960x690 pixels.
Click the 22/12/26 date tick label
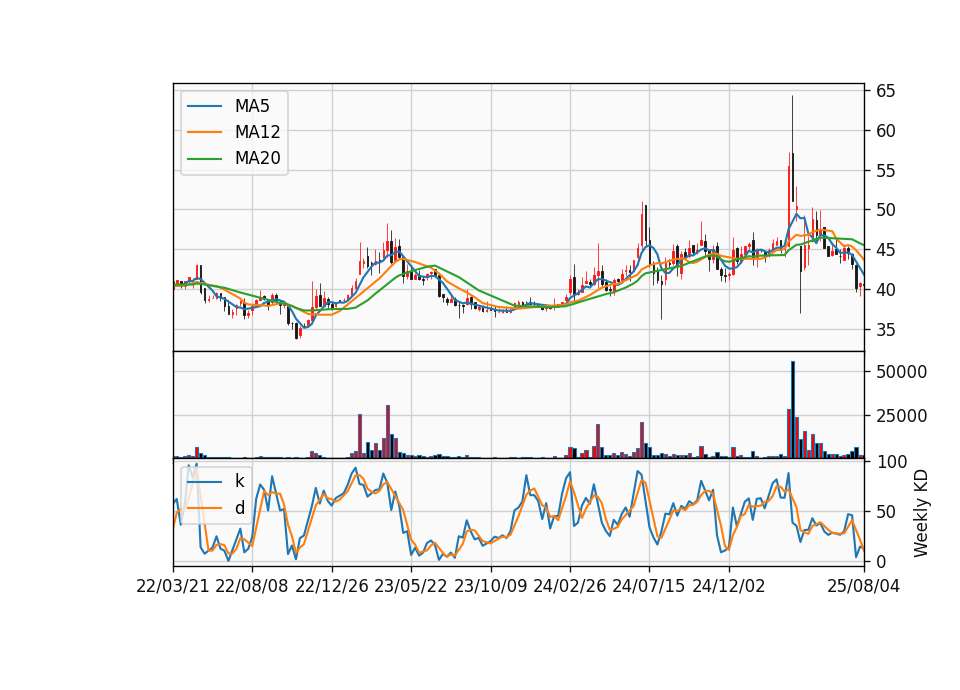332,586
